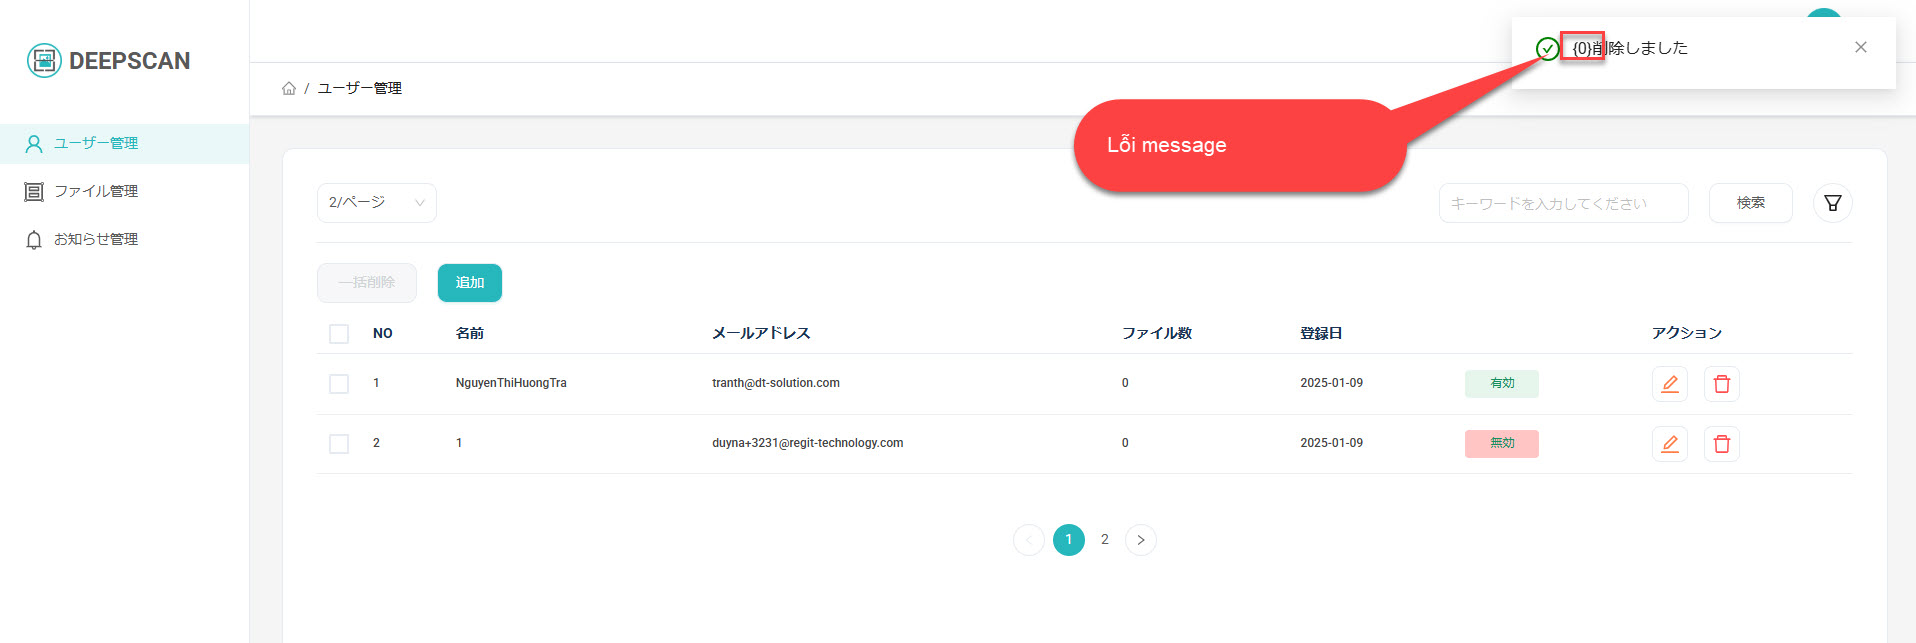Edit the duyna+3231 user row
The width and height of the screenshot is (1916, 643).
pos(1669,444)
